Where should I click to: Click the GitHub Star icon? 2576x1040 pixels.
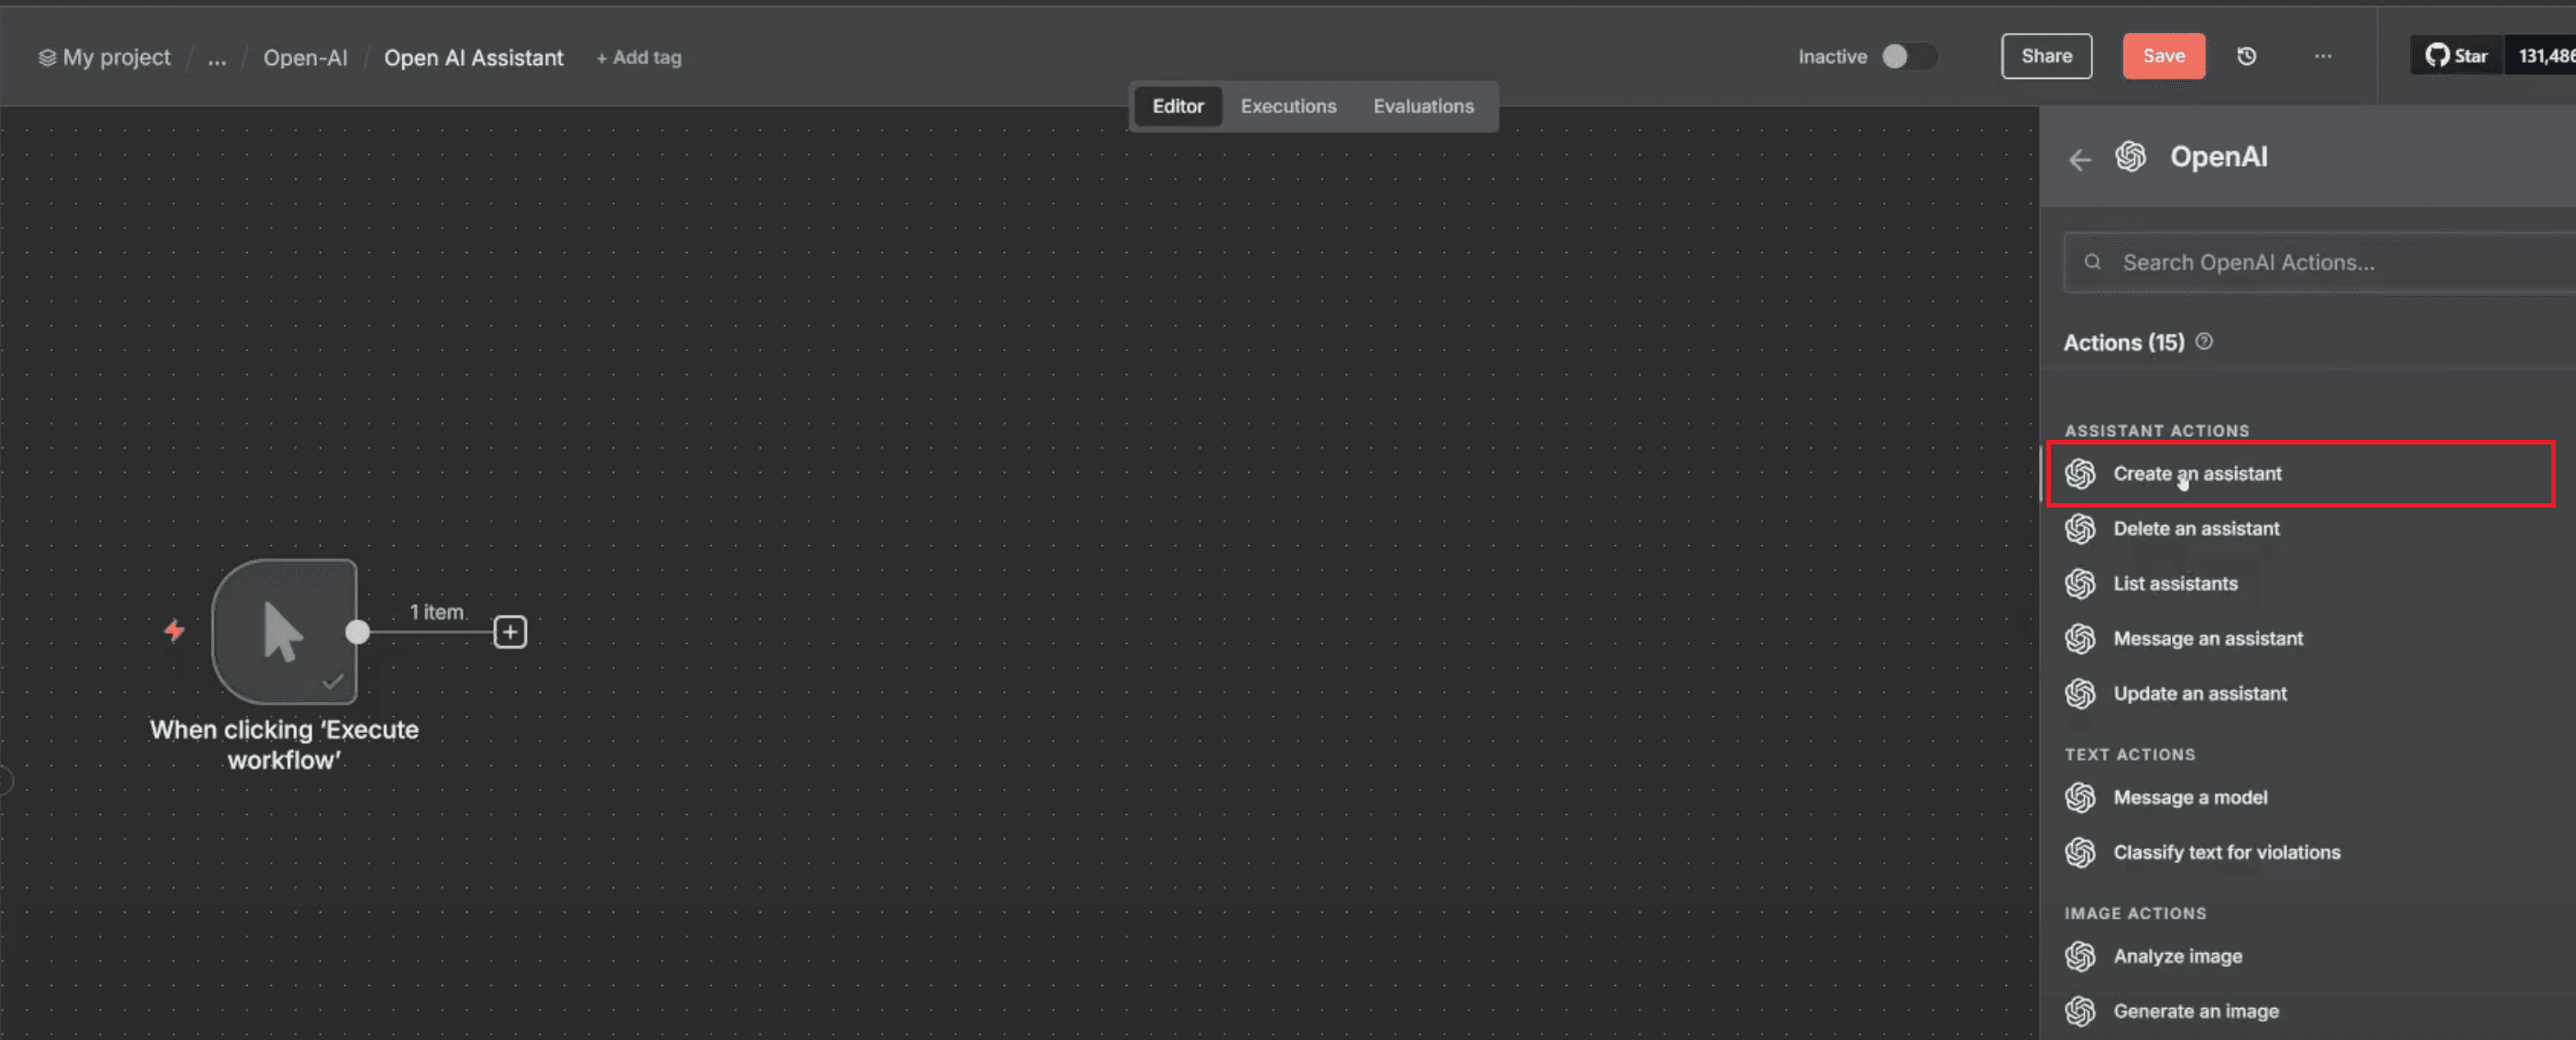2437,55
